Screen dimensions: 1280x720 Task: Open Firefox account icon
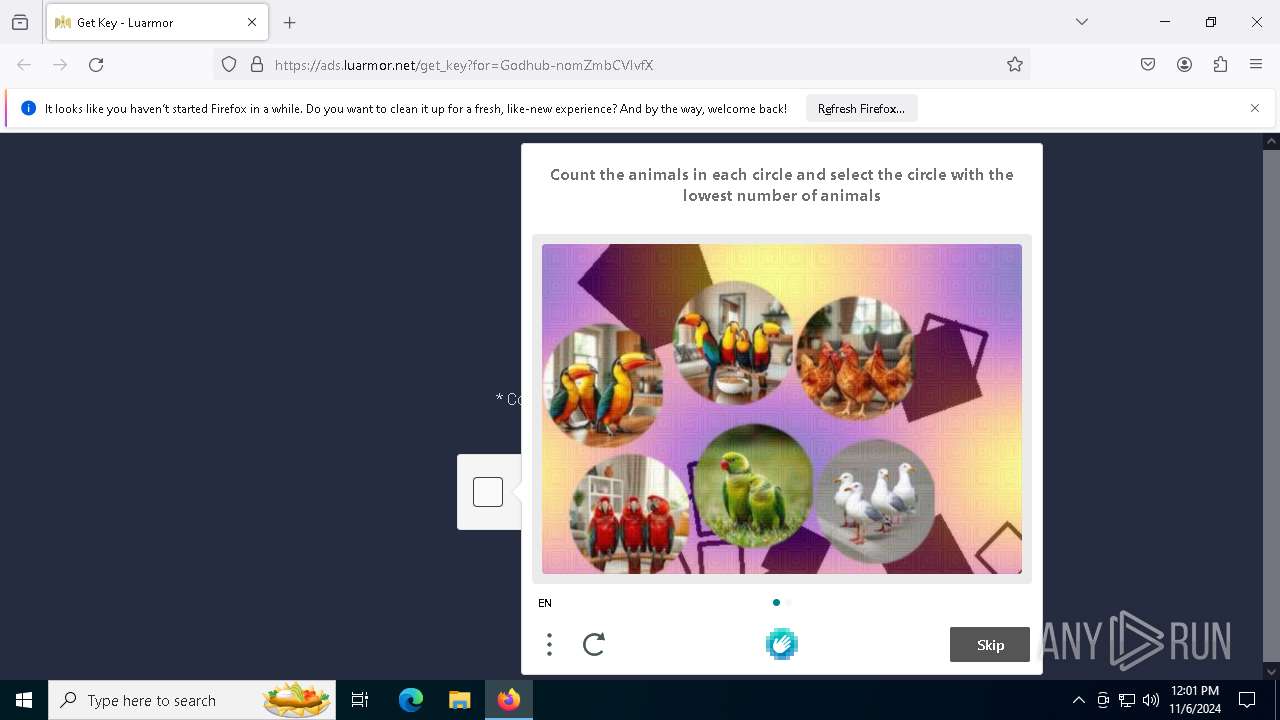click(1184, 65)
